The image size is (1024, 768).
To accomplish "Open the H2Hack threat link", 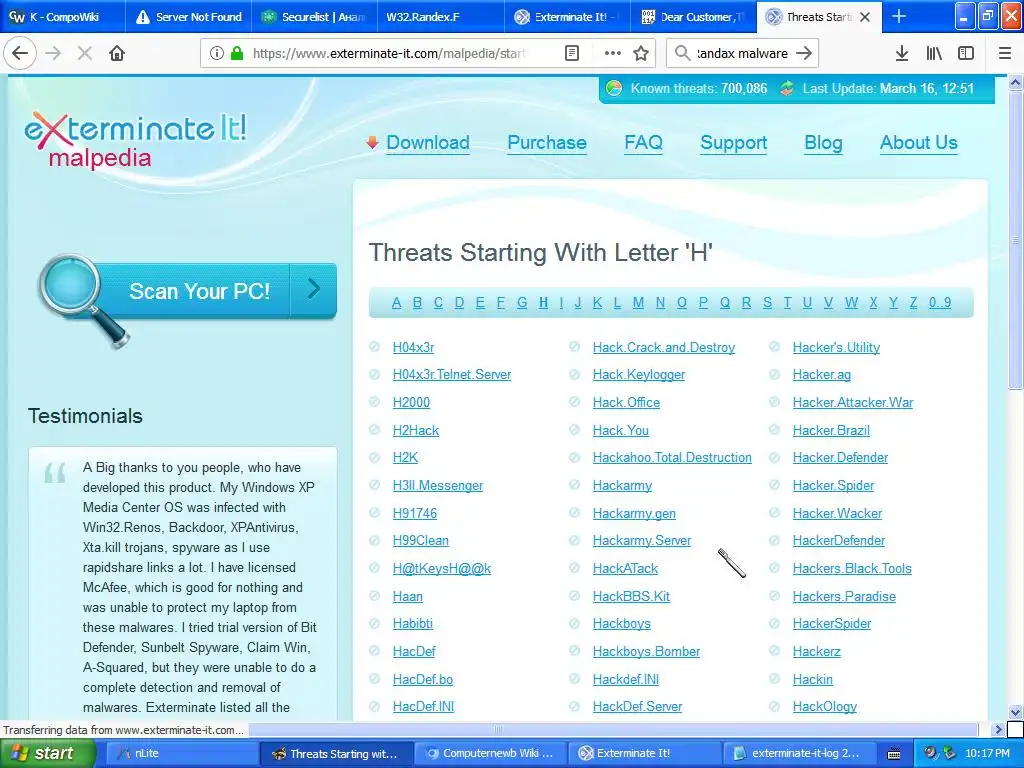I will (415, 430).
